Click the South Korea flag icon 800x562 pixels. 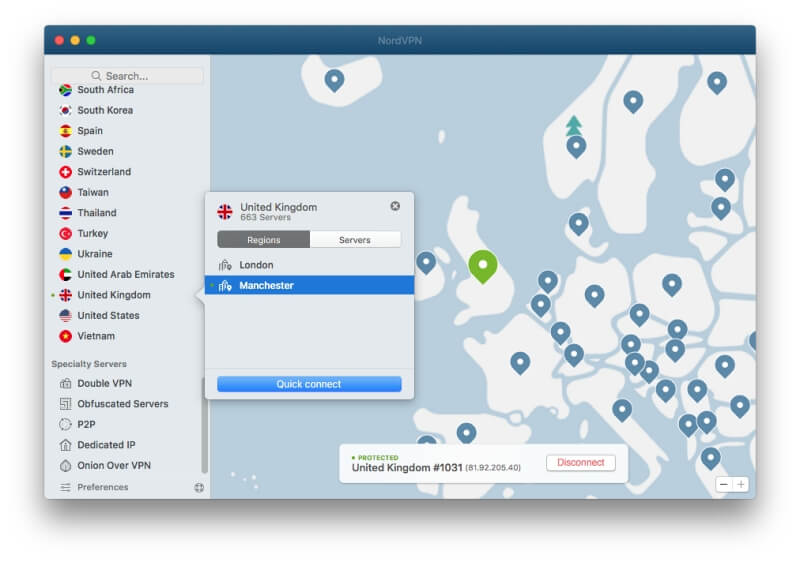[65, 110]
